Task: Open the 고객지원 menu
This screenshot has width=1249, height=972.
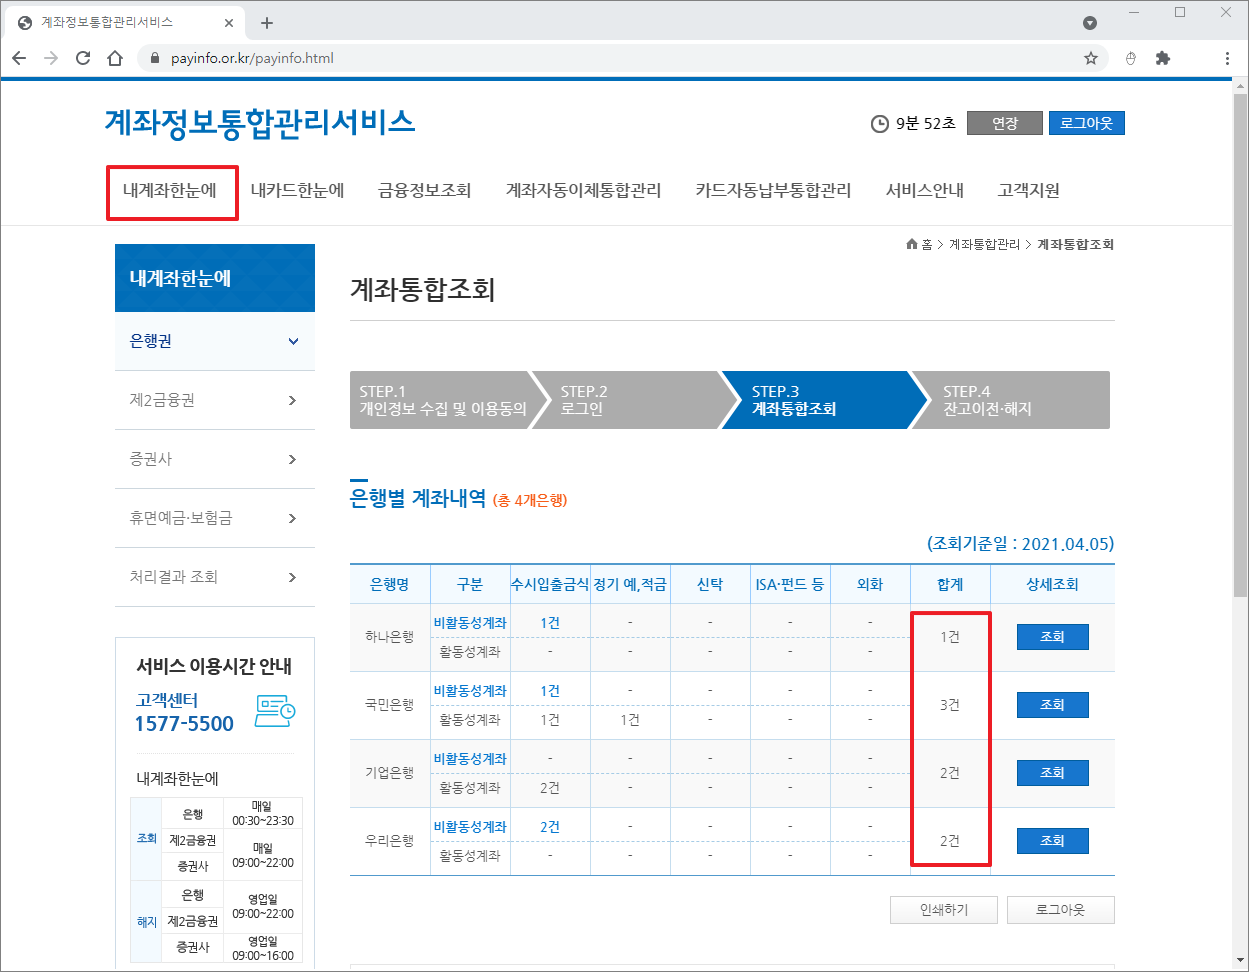Action: 1029,190
